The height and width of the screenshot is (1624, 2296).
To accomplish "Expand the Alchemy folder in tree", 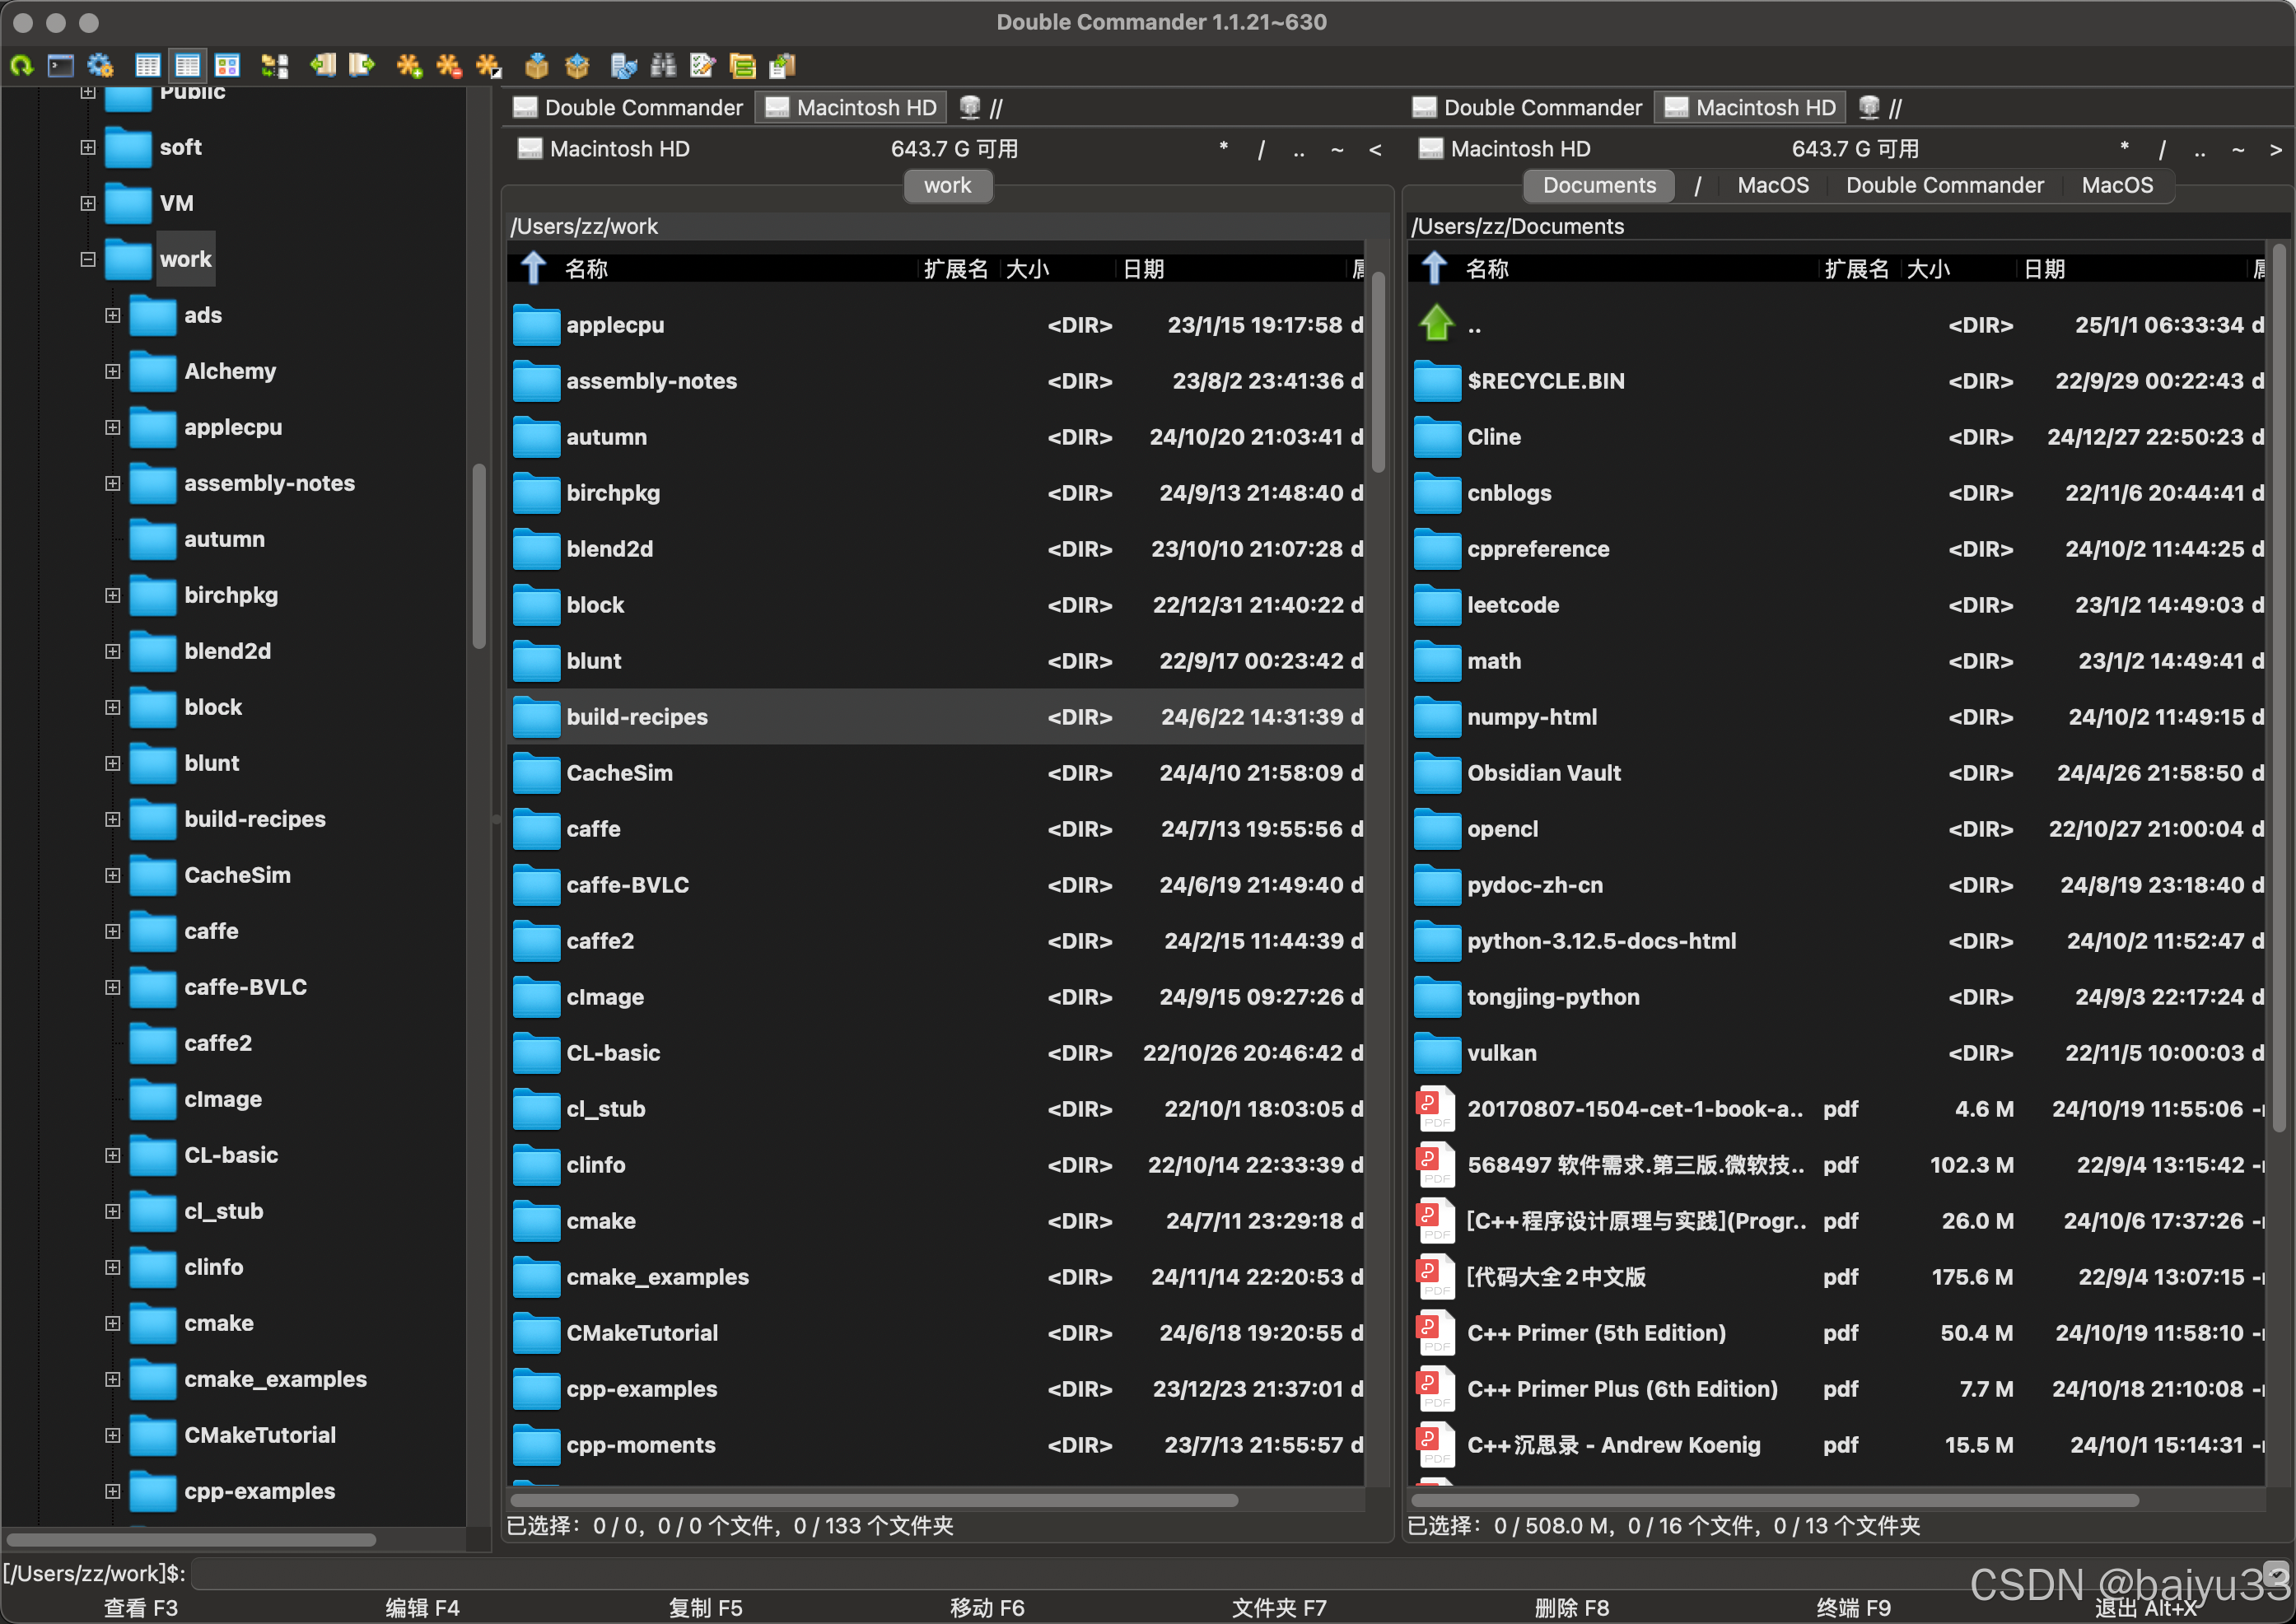I will pos(113,371).
